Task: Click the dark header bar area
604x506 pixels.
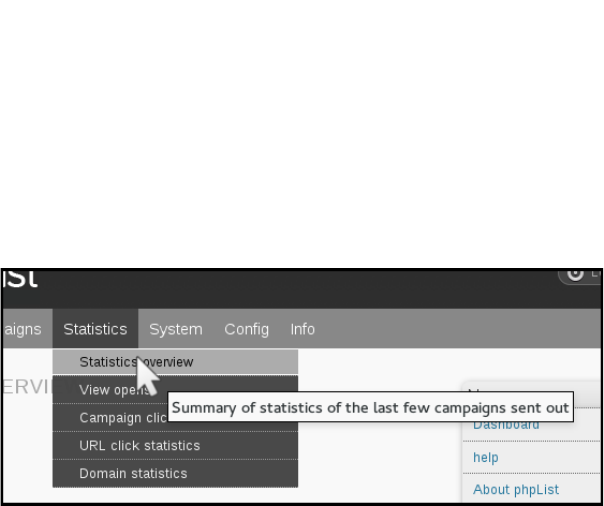Action: (x=300, y=289)
